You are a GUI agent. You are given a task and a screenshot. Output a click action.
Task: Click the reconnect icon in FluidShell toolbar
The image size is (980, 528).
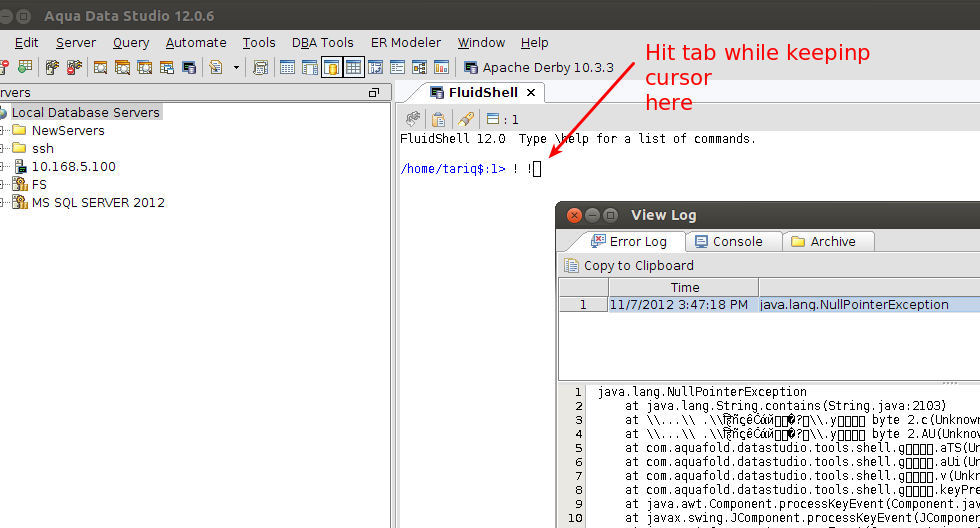pyautogui.click(x=413, y=119)
